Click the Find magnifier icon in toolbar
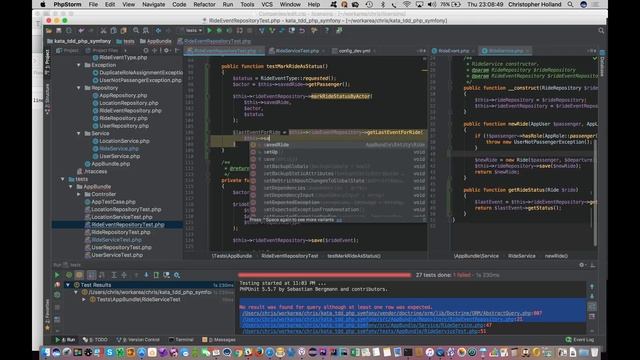This screenshot has width=640, height=360. point(136,31)
